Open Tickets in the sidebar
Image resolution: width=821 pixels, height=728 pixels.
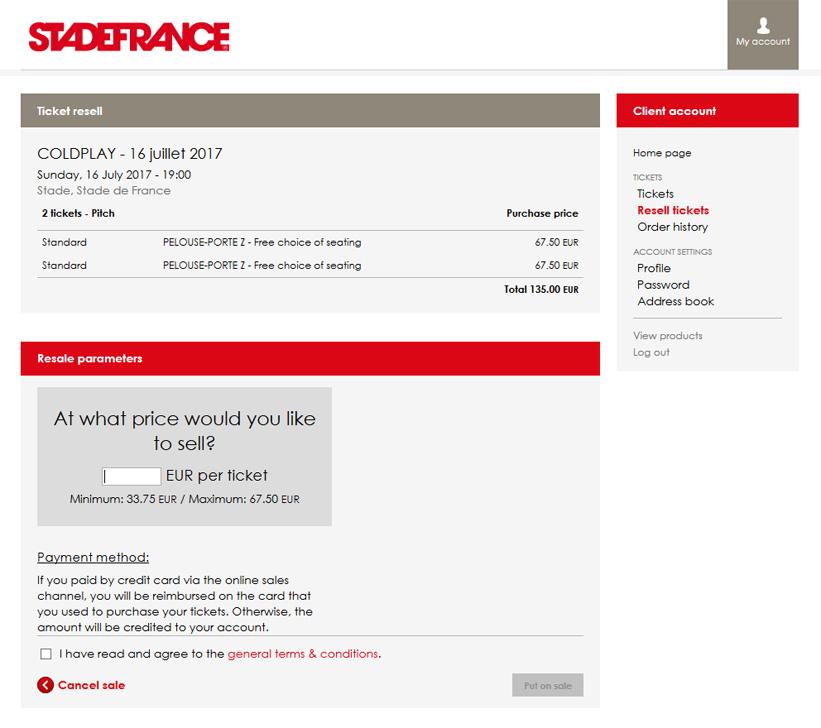655,194
